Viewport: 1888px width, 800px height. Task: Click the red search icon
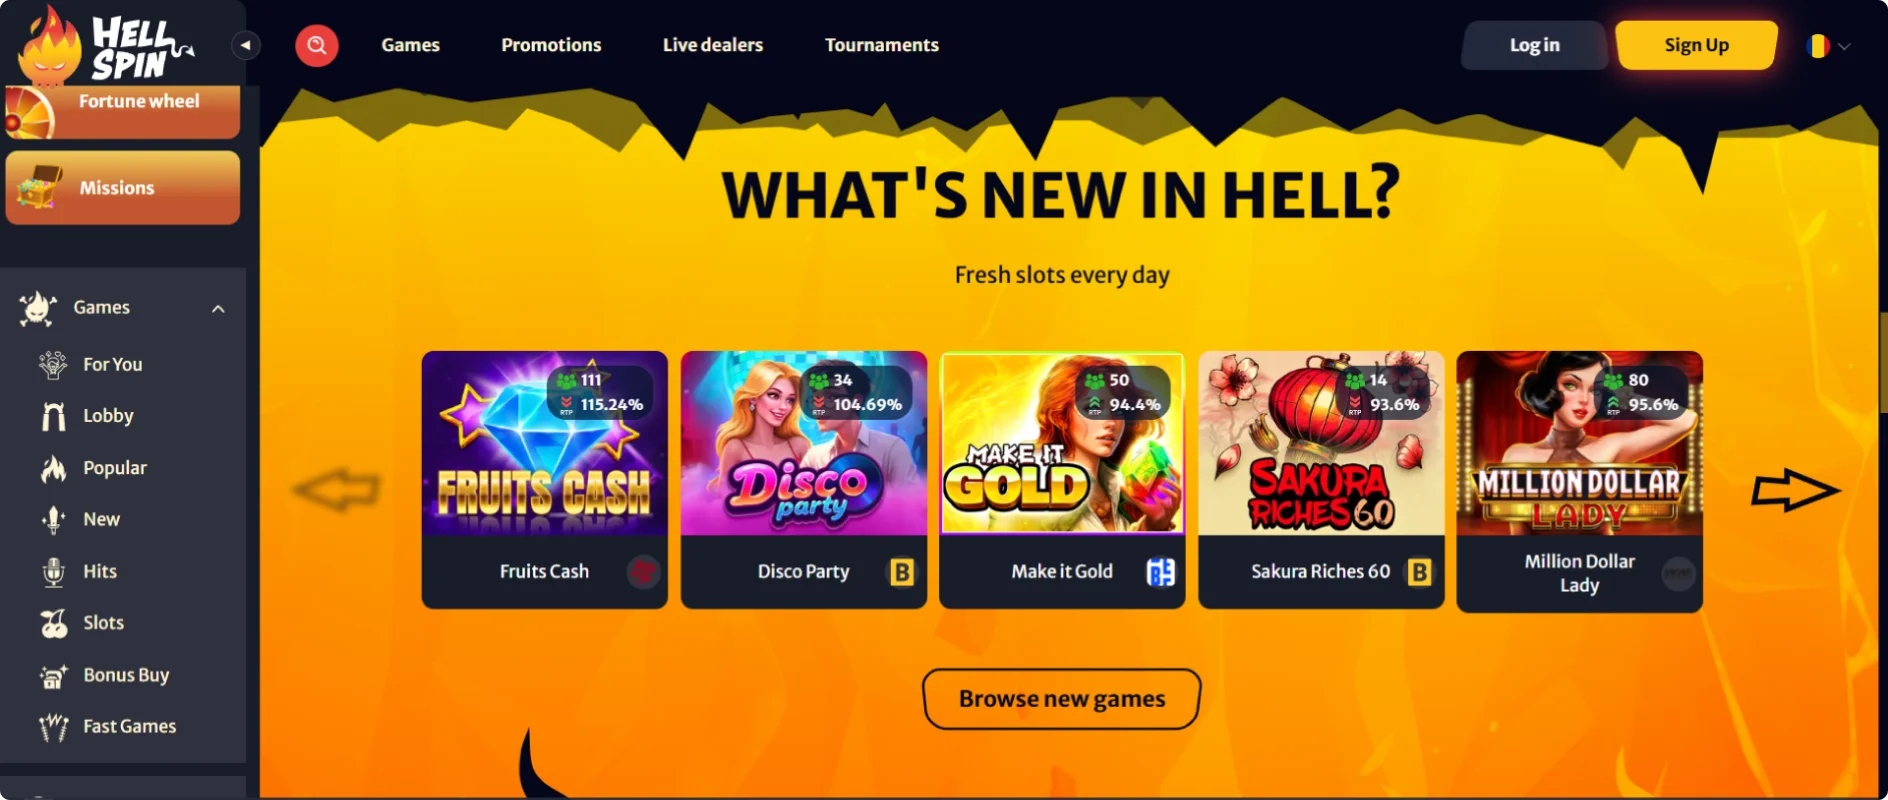point(316,45)
